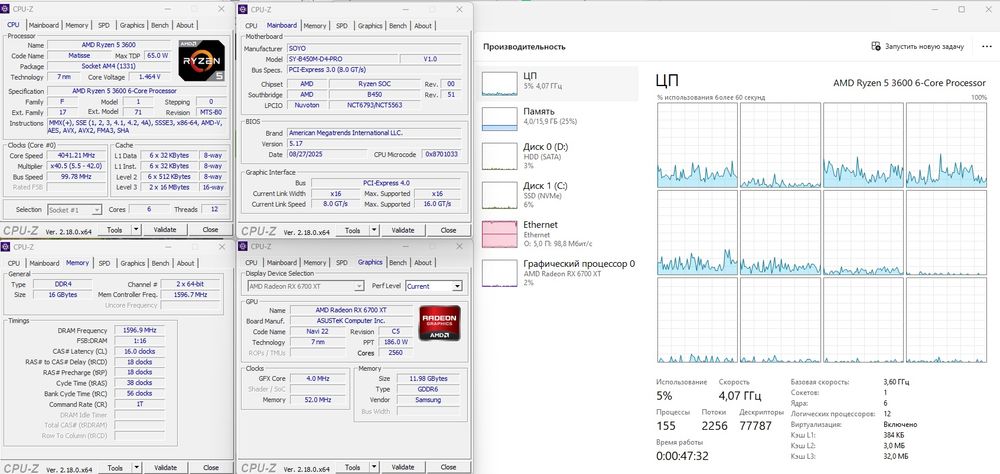Click the CPU-Z title icon of top-left window
This screenshot has height=474, width=1000.
pyautogui.click(x=6, y=10)
